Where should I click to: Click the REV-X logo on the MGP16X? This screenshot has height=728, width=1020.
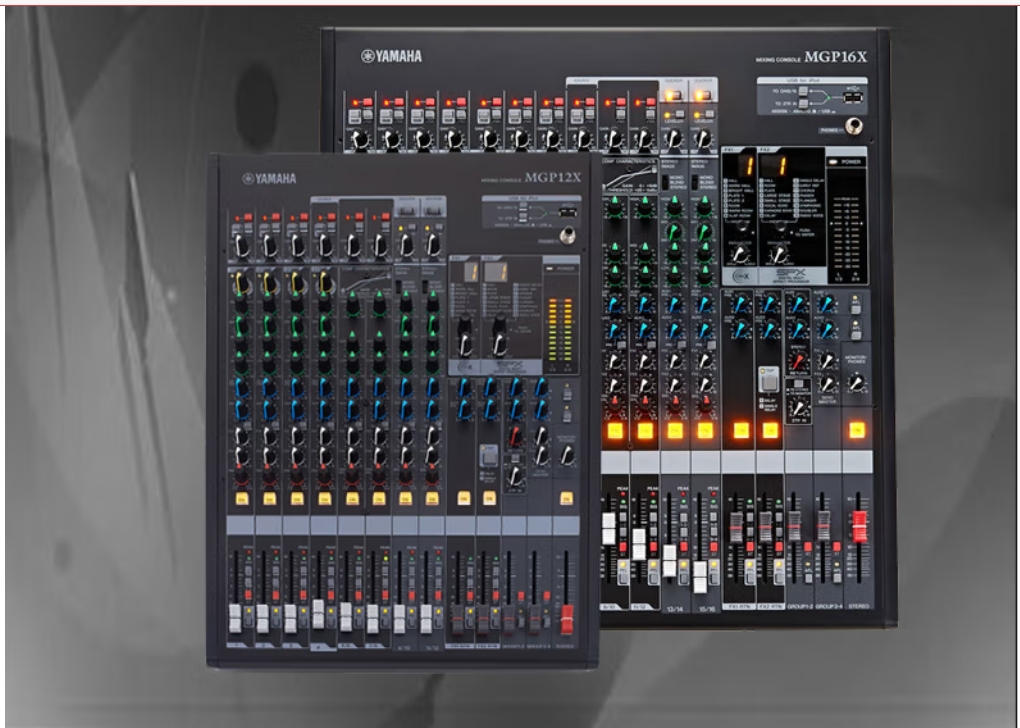[x=740, y=276]
